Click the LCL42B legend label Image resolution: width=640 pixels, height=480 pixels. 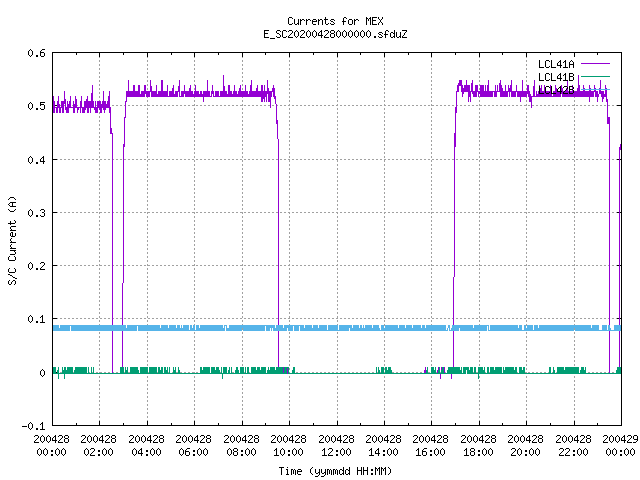point(556,90)
